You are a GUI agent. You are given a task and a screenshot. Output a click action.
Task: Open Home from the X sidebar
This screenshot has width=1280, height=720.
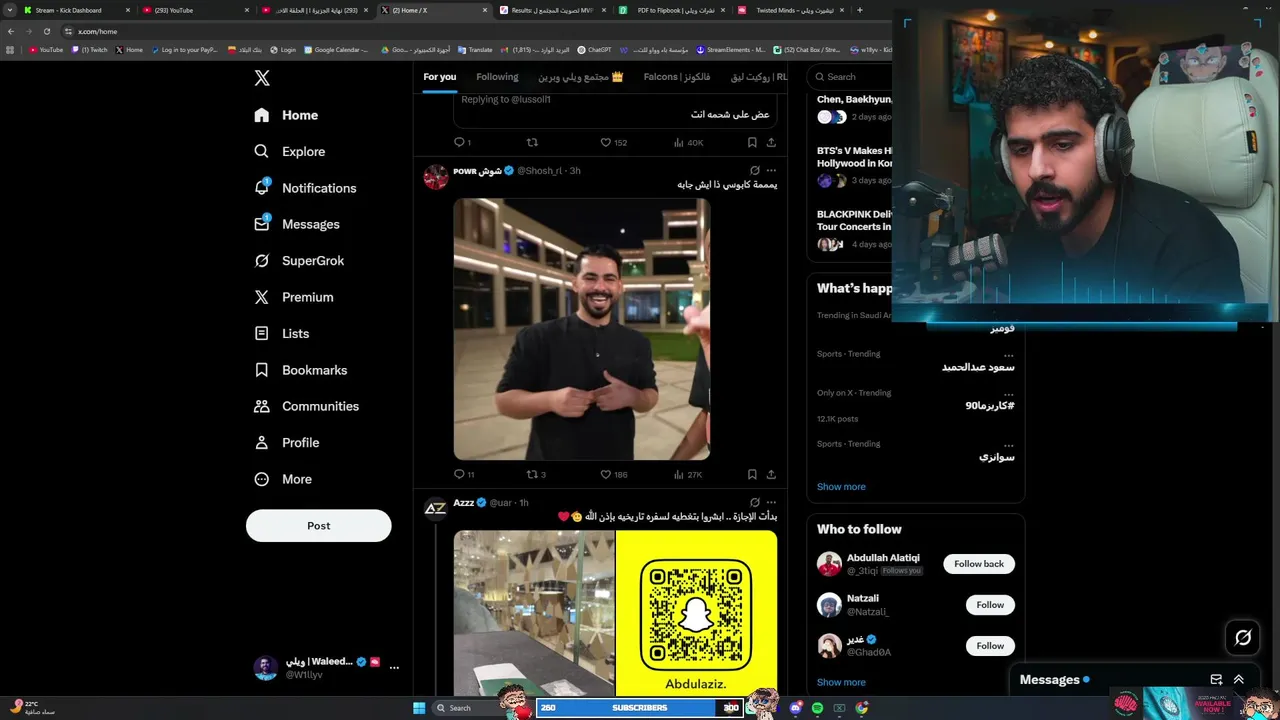click(x=286, y=115)
